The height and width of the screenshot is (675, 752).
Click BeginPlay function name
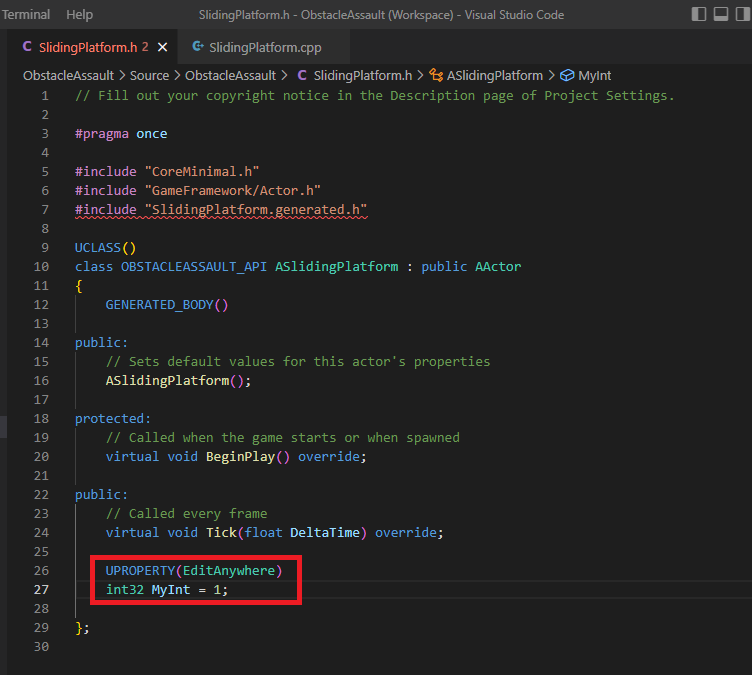click(240, 457)
